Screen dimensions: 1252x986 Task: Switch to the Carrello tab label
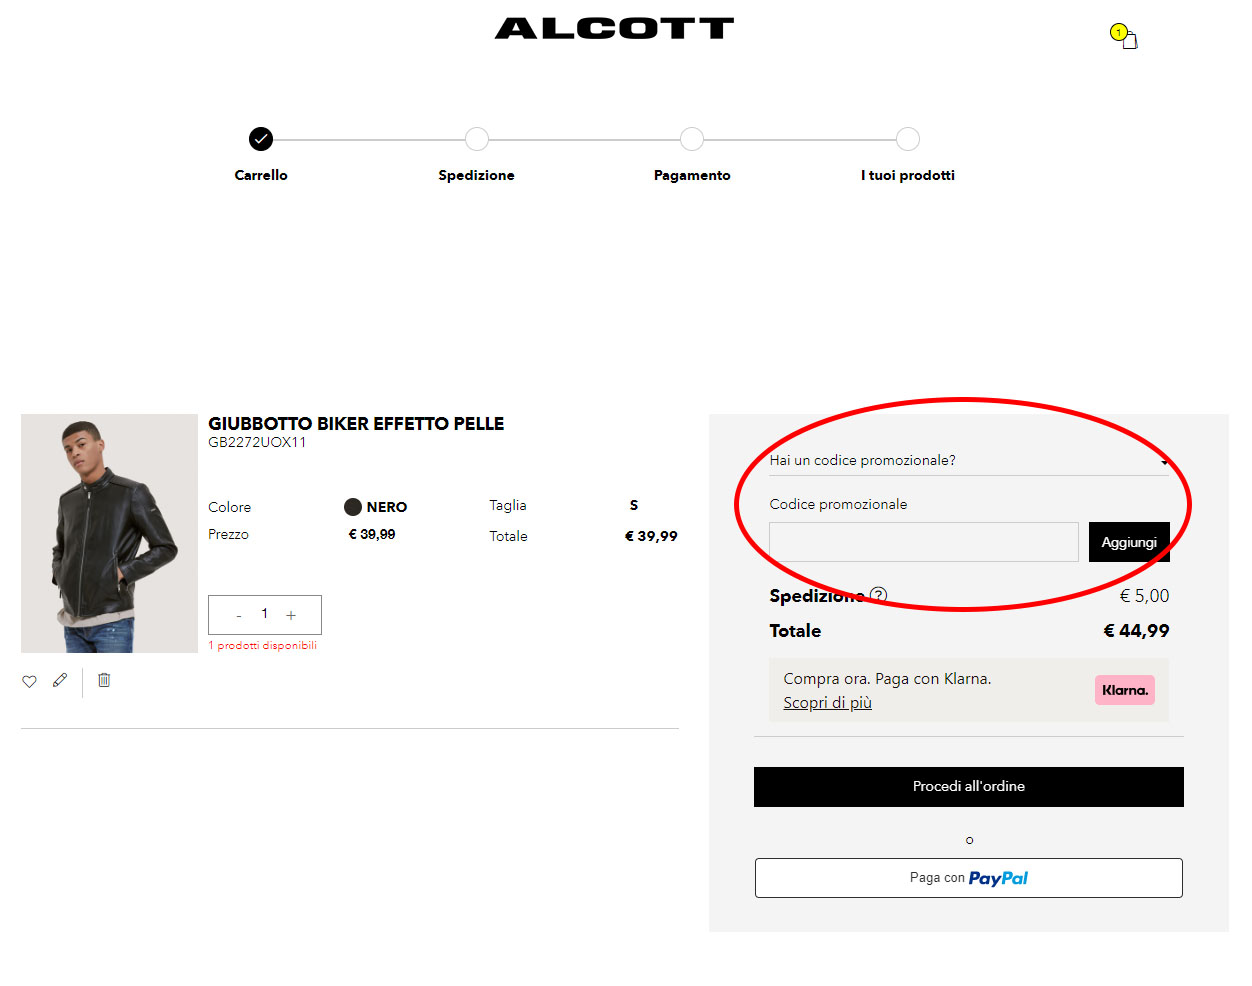pyautogui.click(x=260, y=175)
